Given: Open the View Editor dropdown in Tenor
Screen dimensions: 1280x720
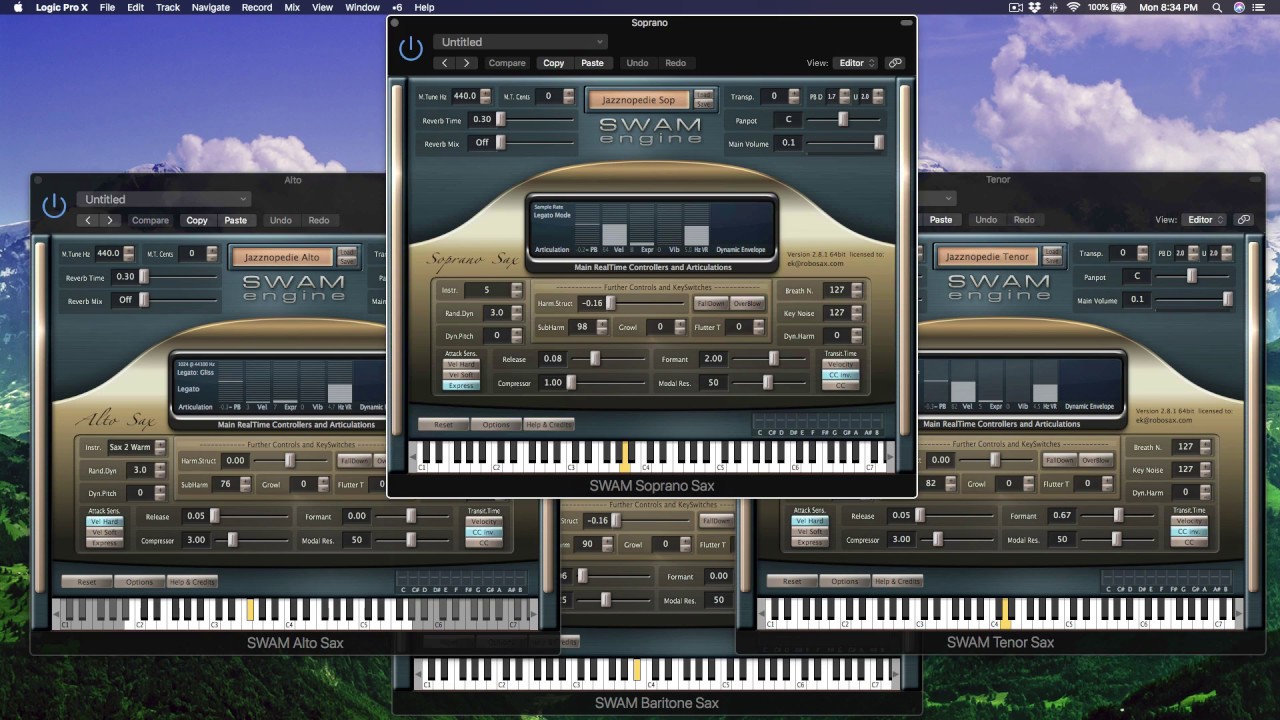Looking at the screenshot, I should click(1204, 220).
